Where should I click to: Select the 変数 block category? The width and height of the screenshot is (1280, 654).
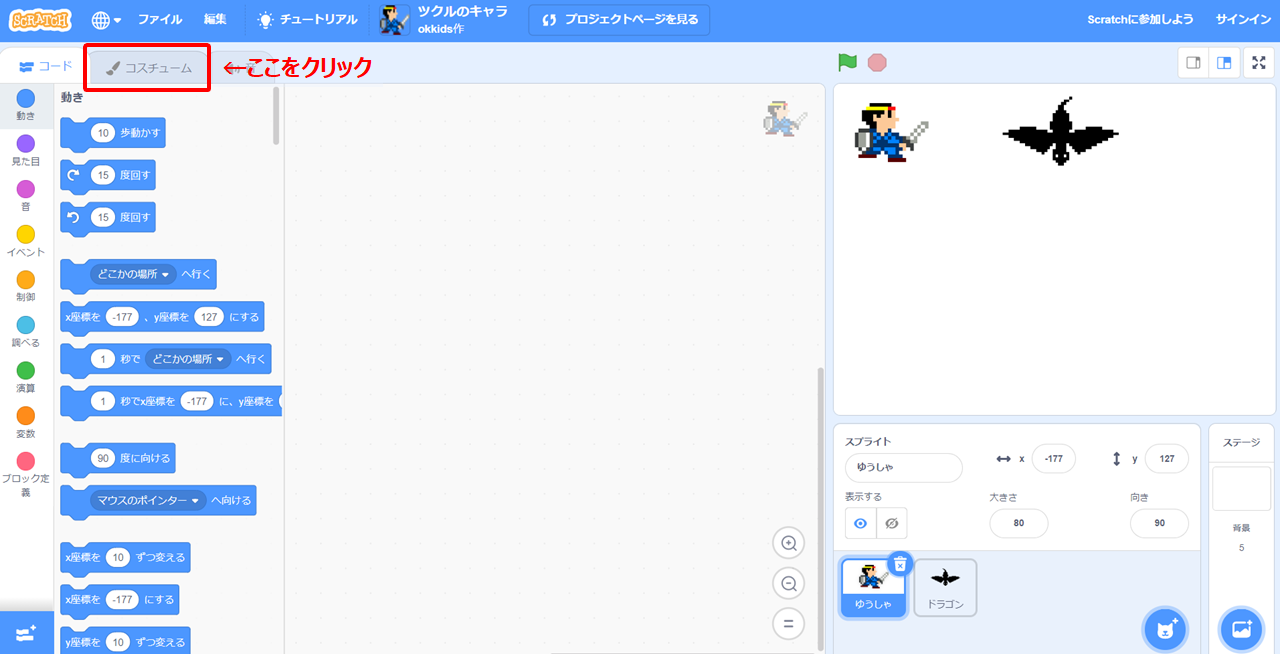[x=26, y=423]
